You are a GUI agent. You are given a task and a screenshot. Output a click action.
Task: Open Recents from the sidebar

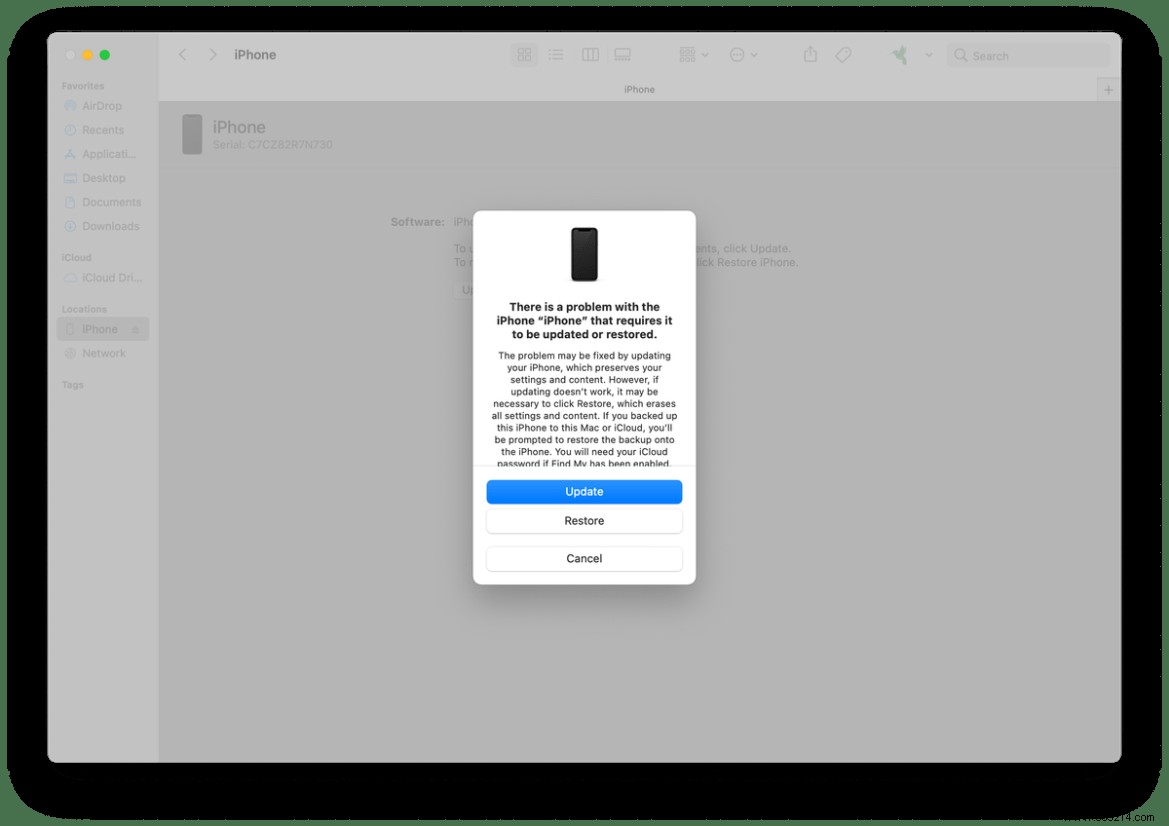pos(102,130)
